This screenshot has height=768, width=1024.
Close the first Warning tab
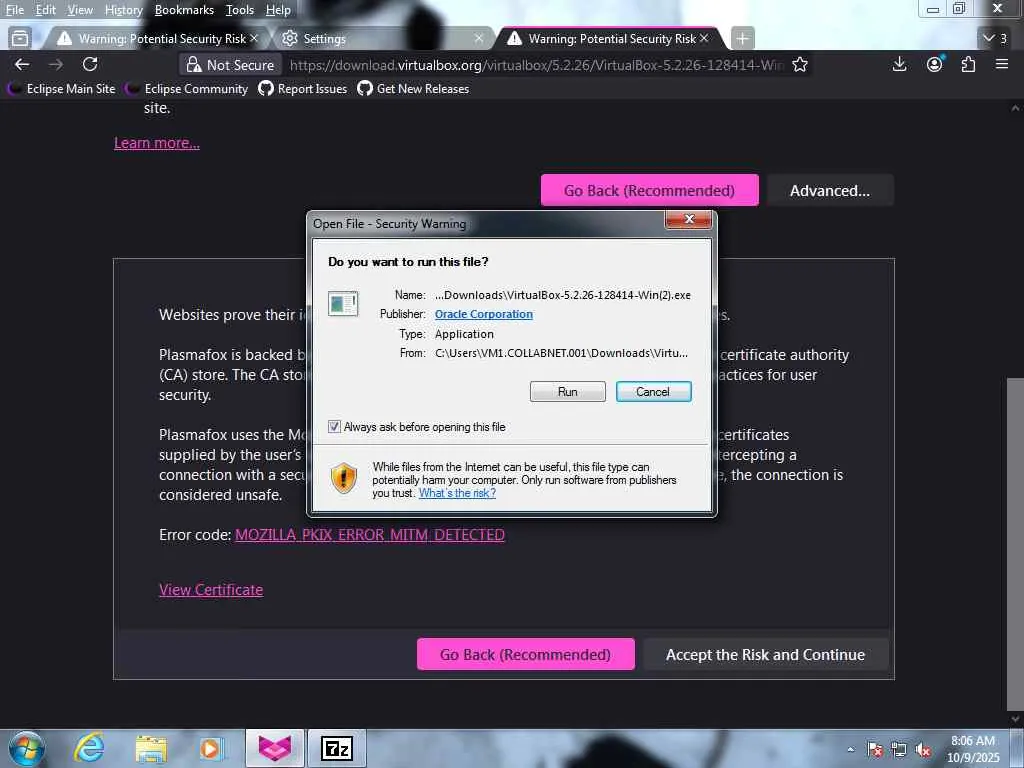(x=254, y=39)
